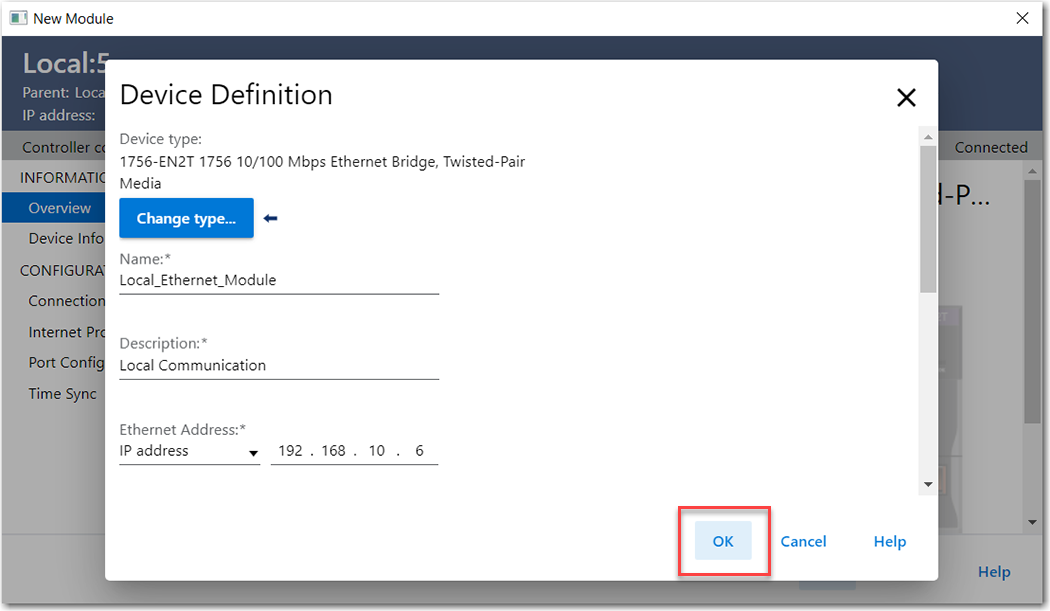Click the dialog vertical scrollbar thumb

(927, 219)
